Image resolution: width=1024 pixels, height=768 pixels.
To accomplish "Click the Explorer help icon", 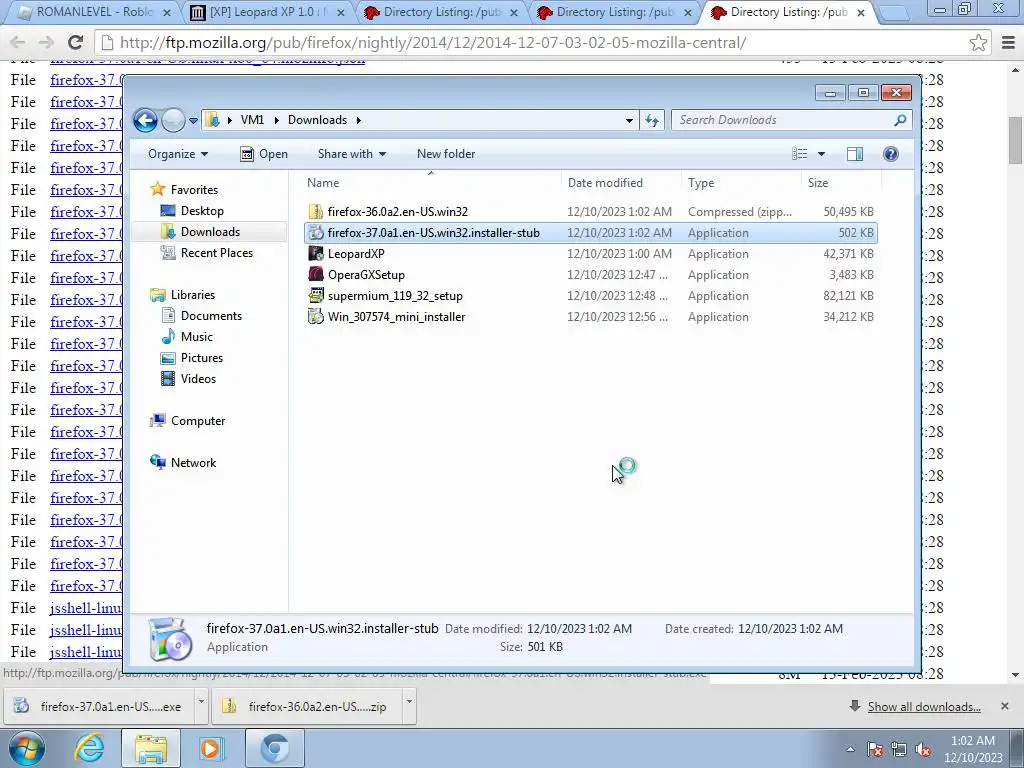I will [x=890, y=154].
